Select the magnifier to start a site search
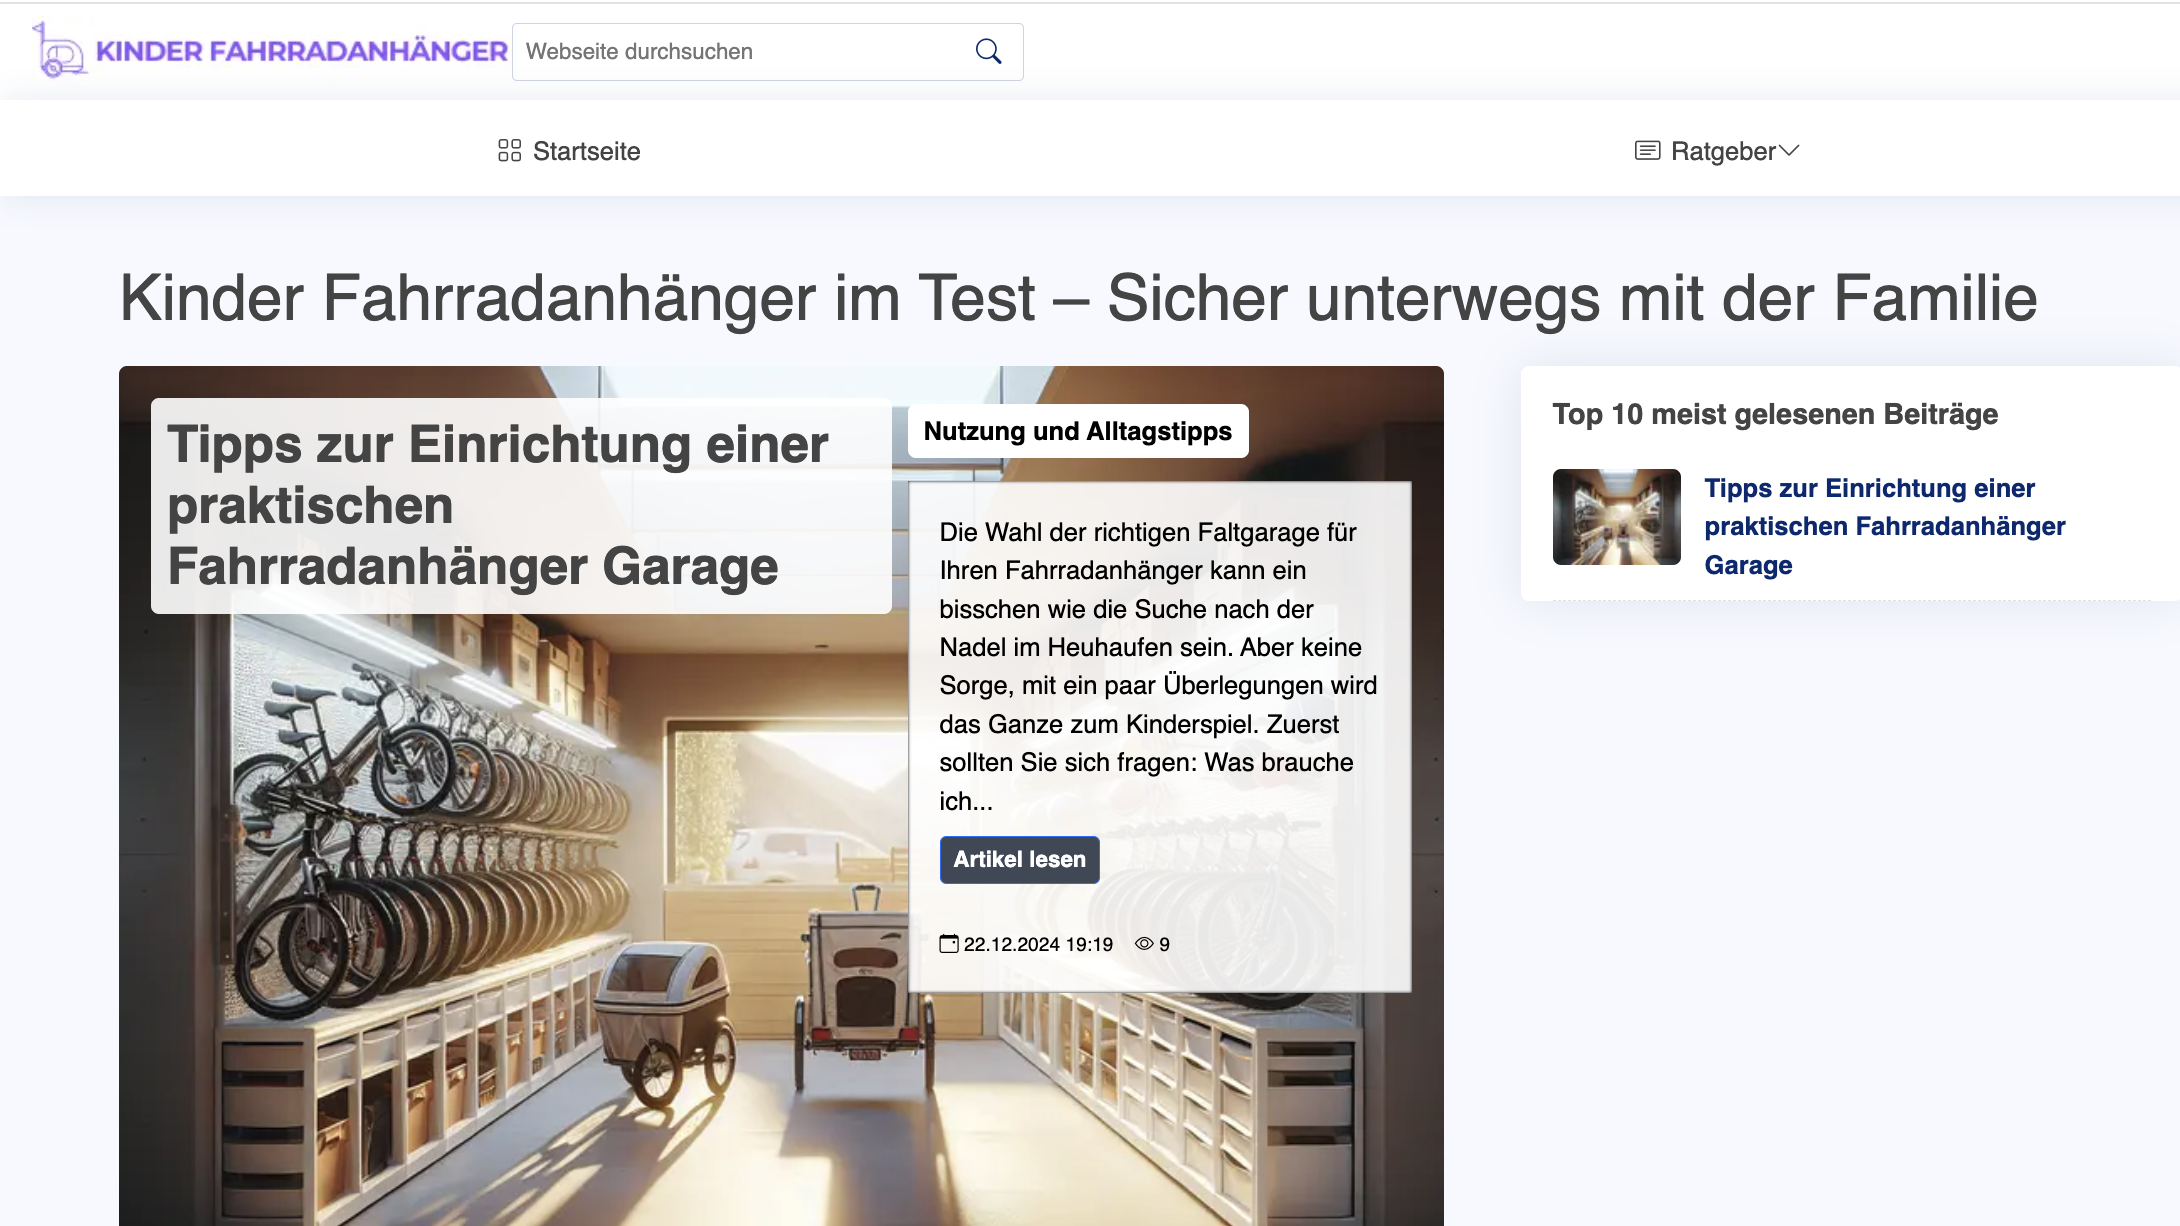This screenshot has height=1226, width=2180. (988, 51)
